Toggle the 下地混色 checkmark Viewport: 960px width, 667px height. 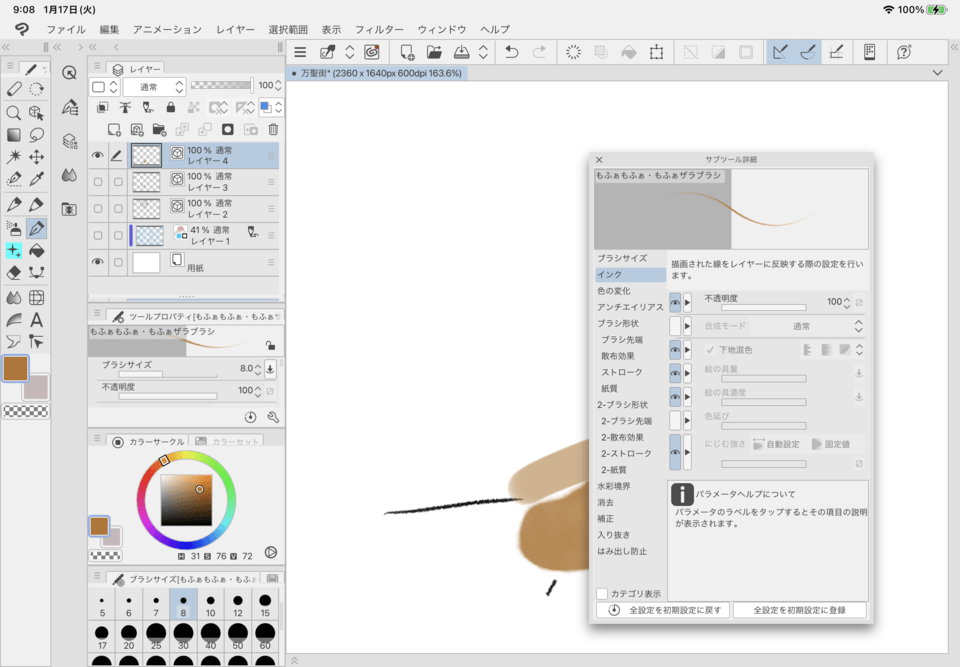[x=710, y=350]
